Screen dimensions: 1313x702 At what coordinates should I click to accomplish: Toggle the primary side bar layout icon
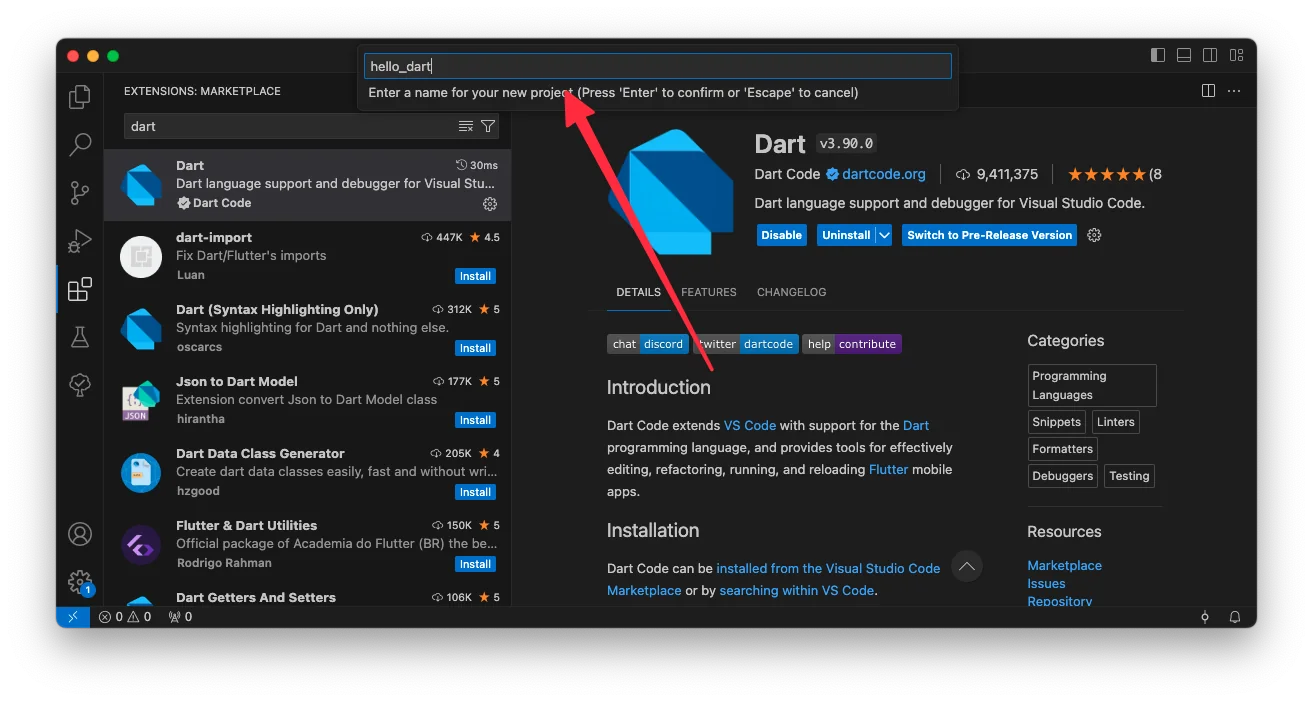coord(1158,55)
